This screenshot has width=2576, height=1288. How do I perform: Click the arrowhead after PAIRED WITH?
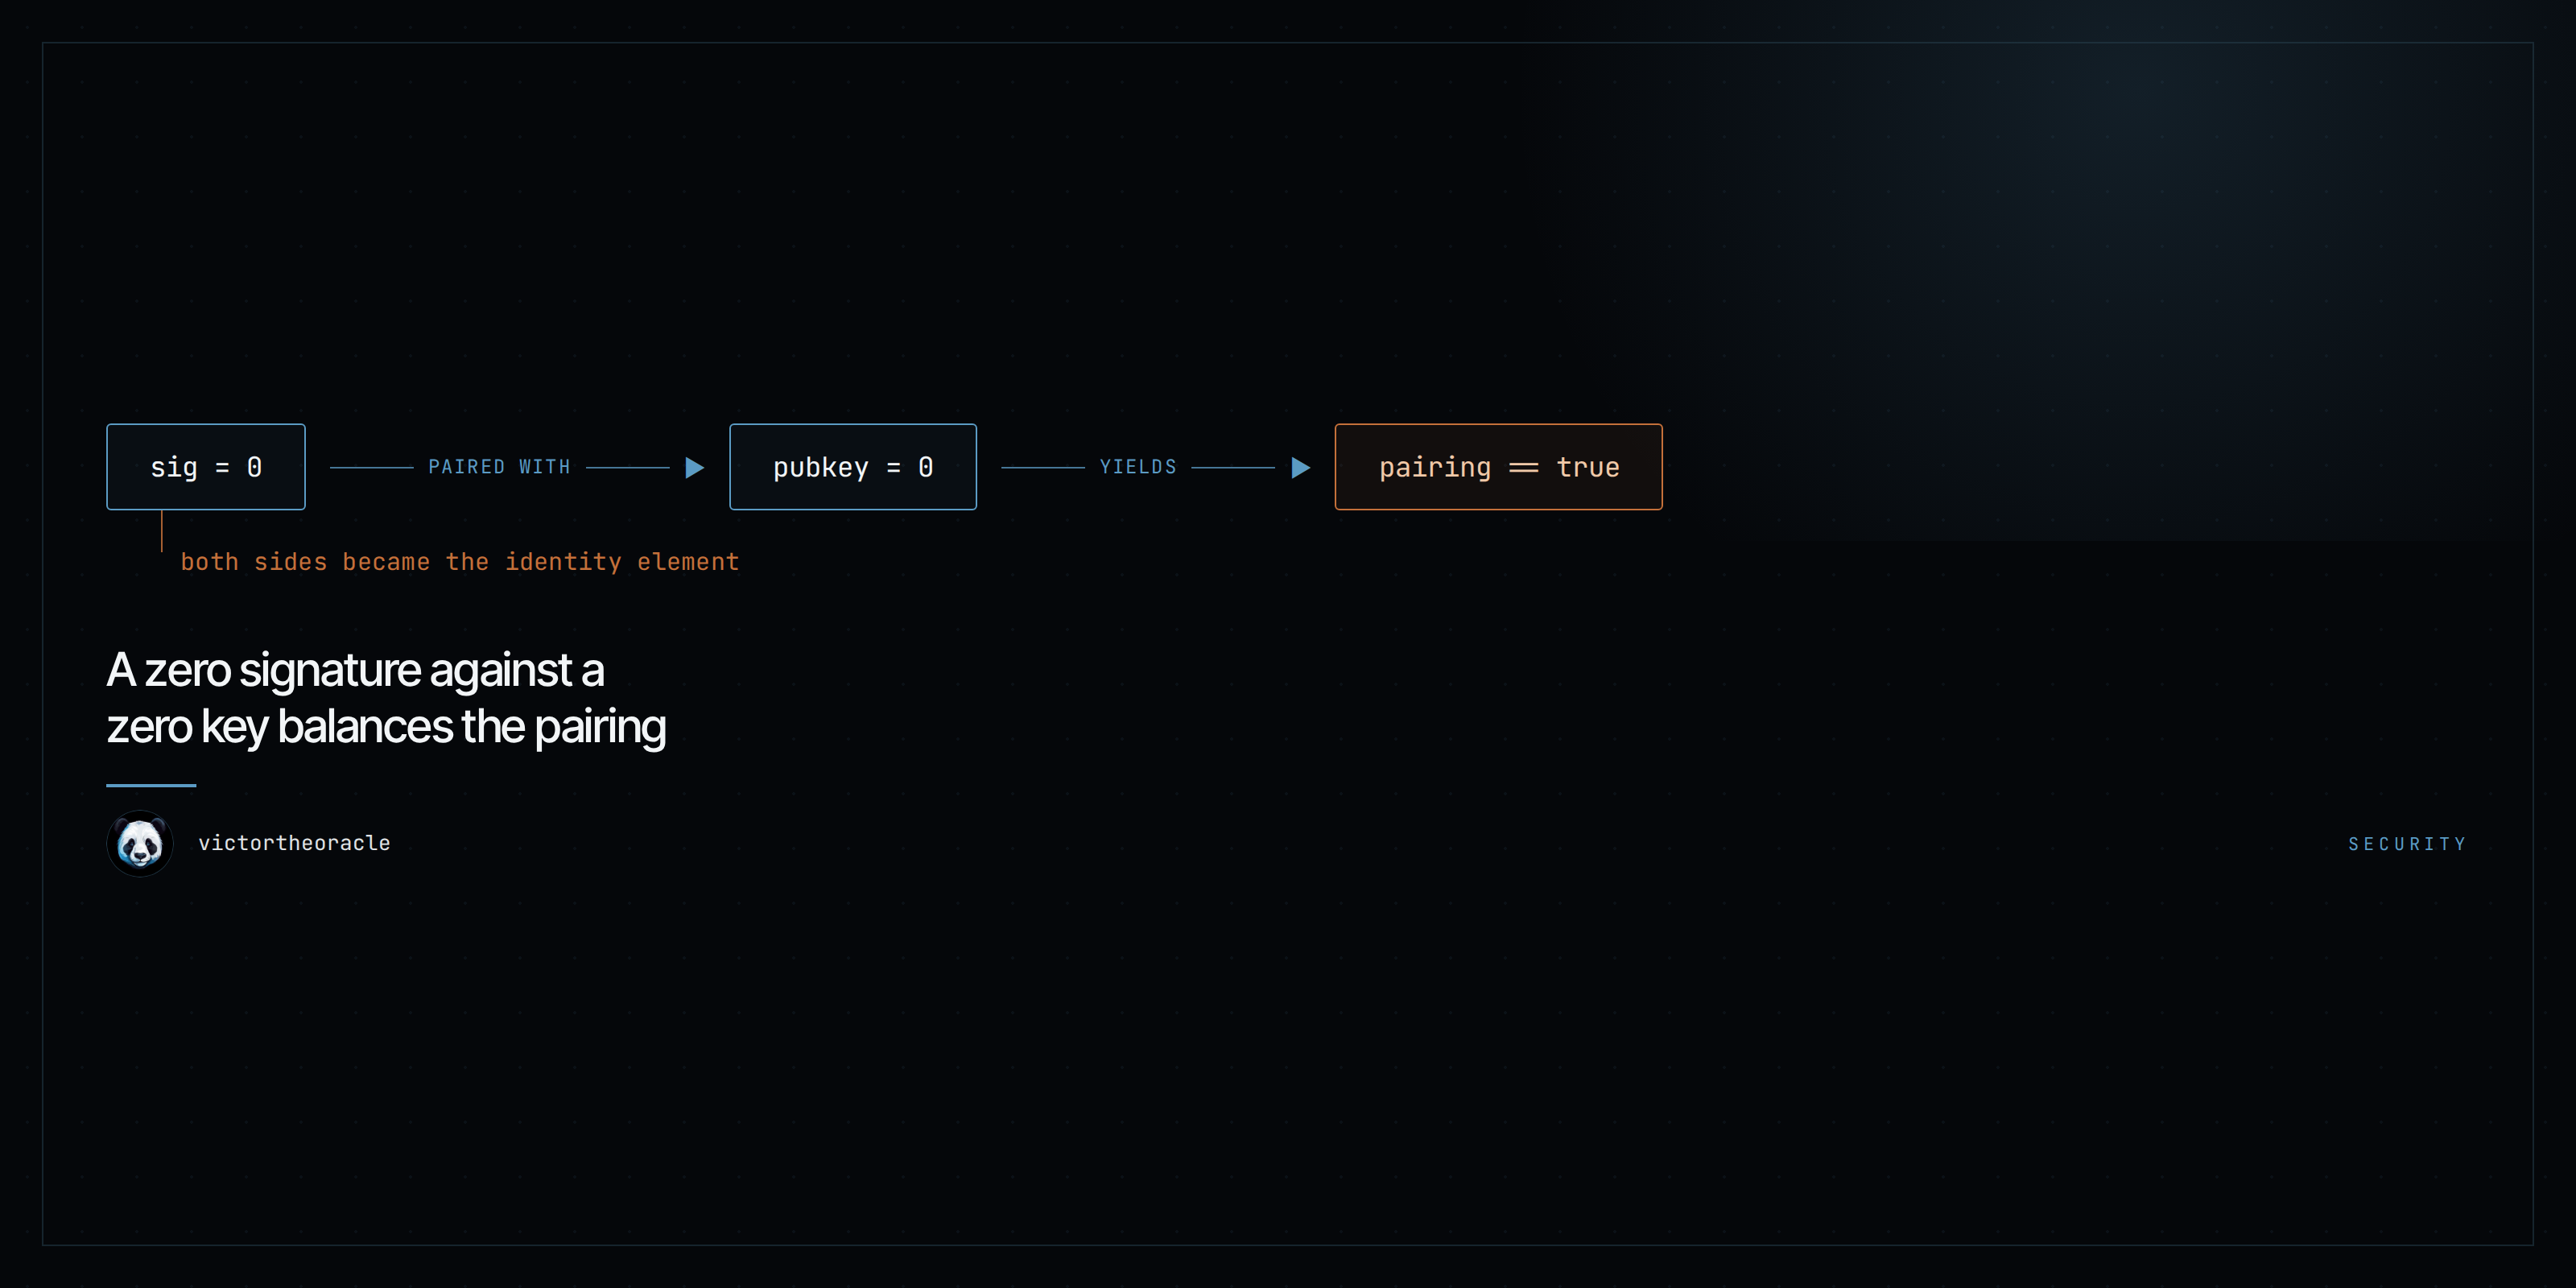click(695, 467)
